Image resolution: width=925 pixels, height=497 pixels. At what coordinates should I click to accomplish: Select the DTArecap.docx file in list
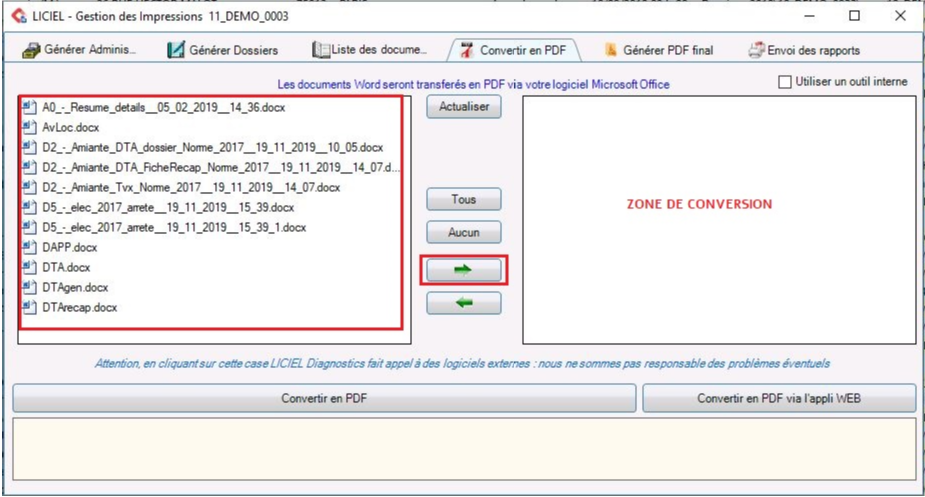click(79, 307)
